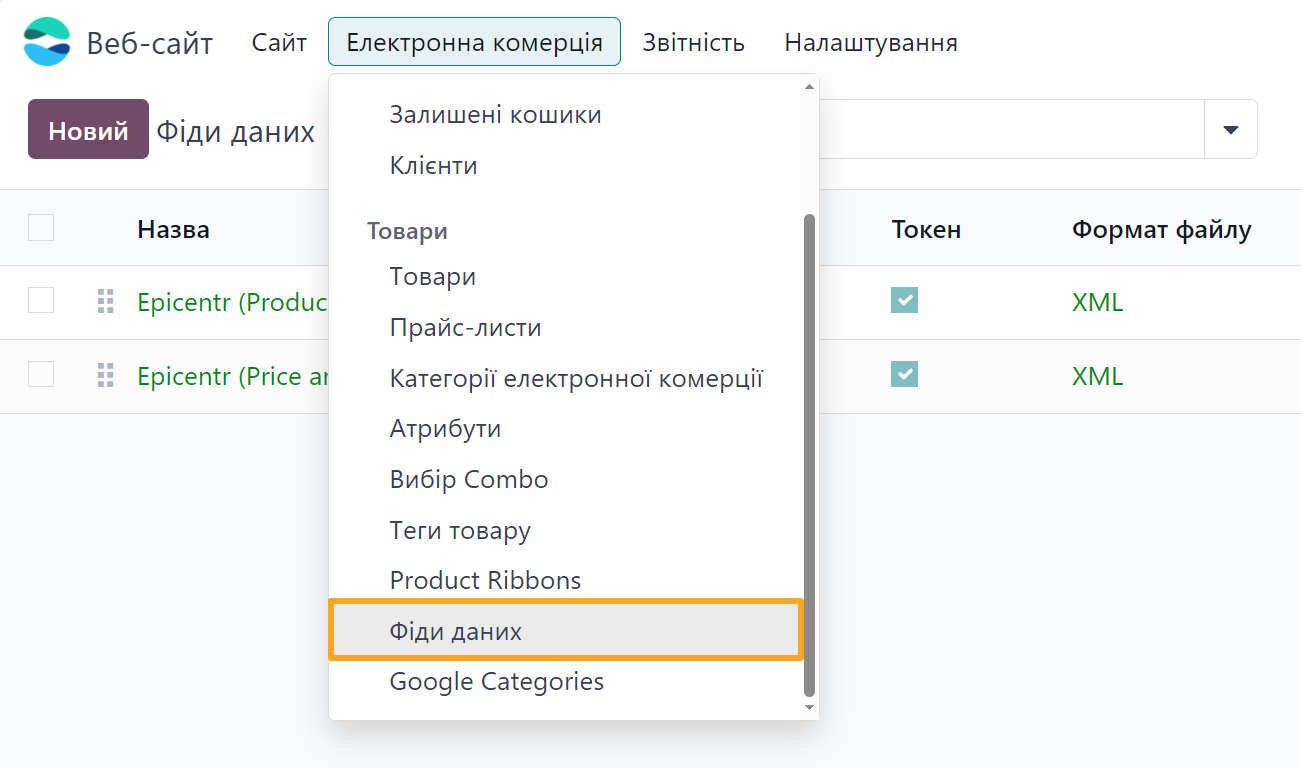The image size is (1301, 768).
Task: Select Фіди даних menu item
Action: pyautogui.click(x=566, y=631)
